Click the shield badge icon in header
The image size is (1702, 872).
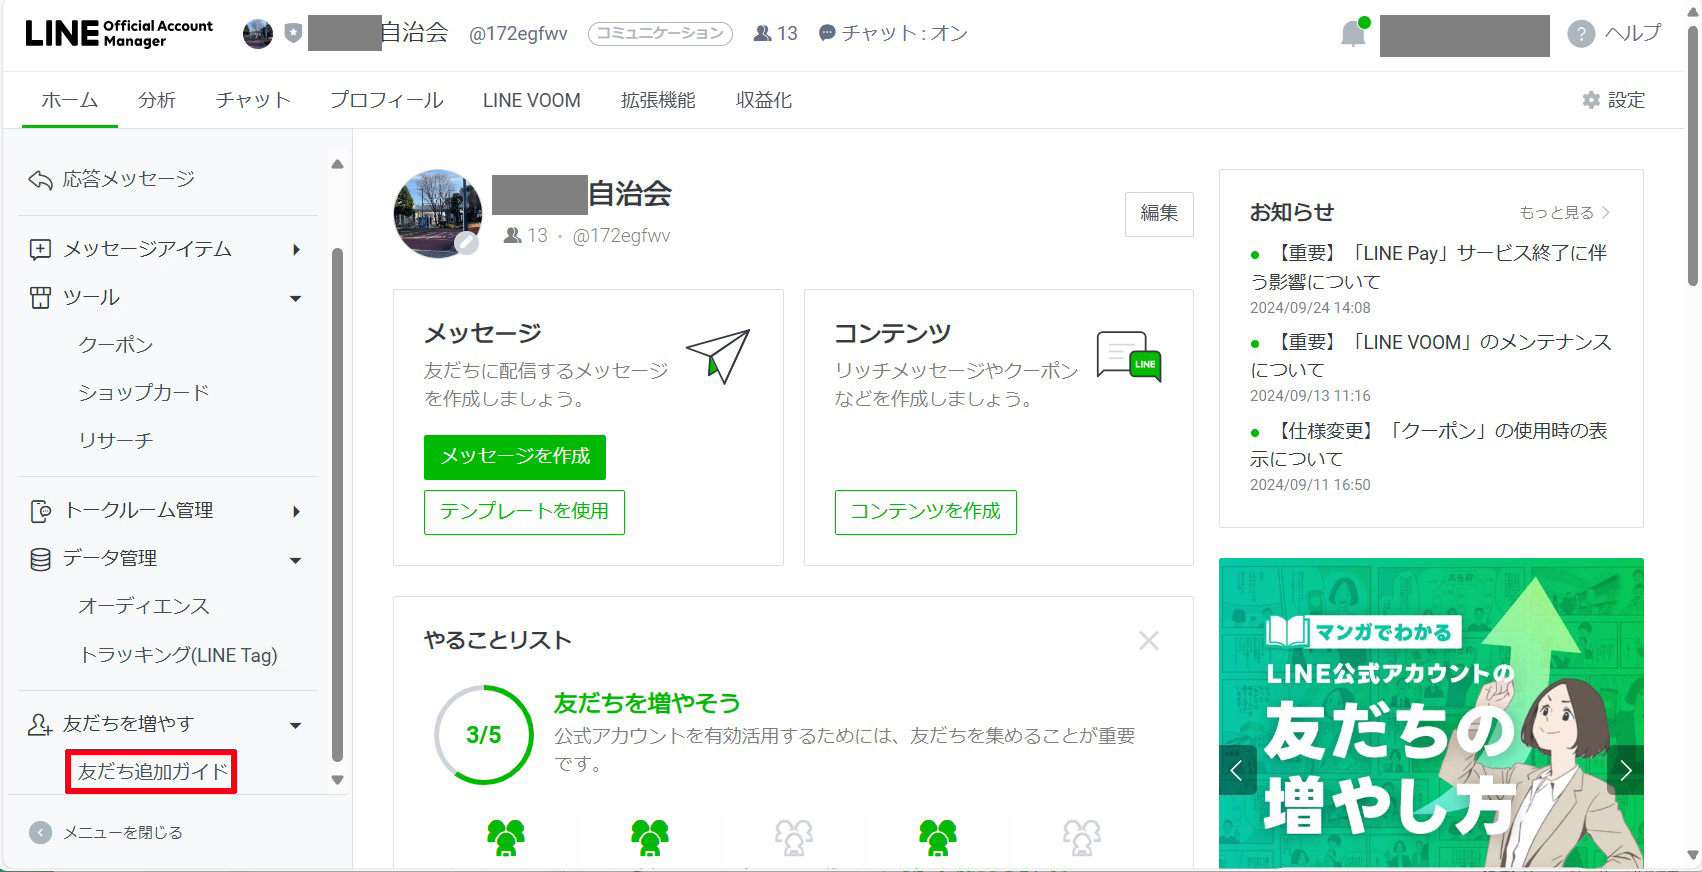pyautogui.click(x=293, y=33)
